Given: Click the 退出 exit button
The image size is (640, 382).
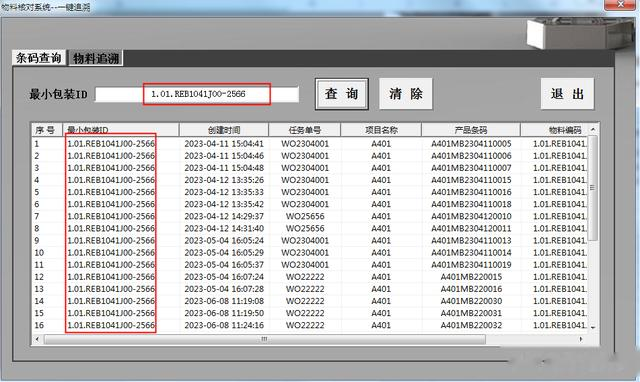Looking at the screenshot, I should (x=567, y=94).
